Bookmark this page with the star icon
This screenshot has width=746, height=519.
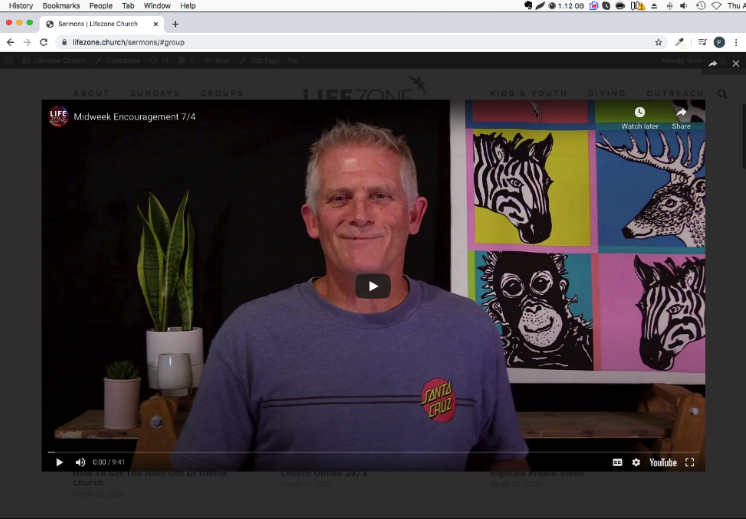[658, 42]
